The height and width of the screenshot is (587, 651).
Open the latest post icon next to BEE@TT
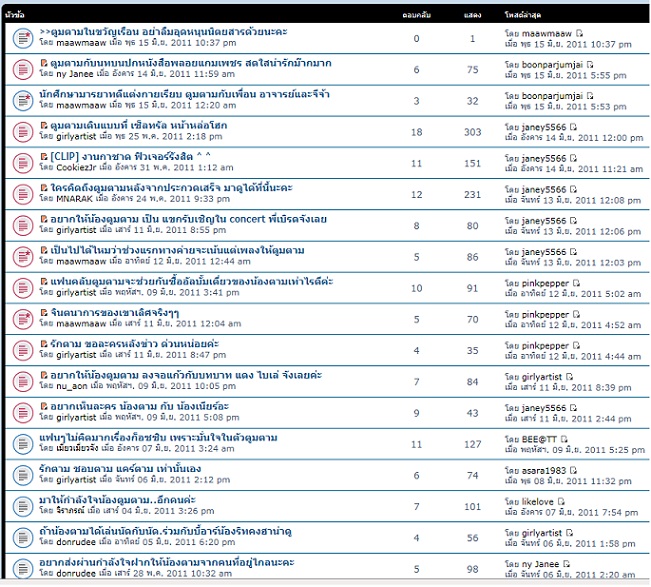tap(564, 439)
